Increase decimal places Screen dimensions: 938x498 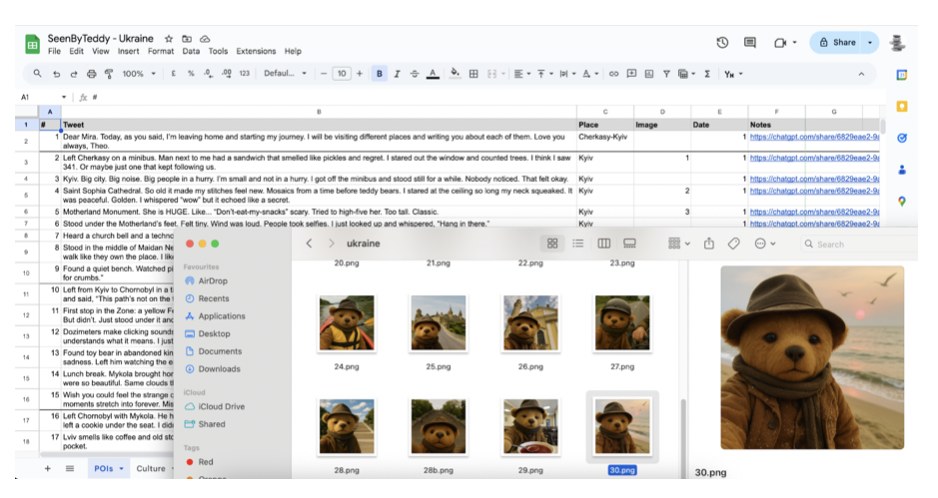coord(226,74)
